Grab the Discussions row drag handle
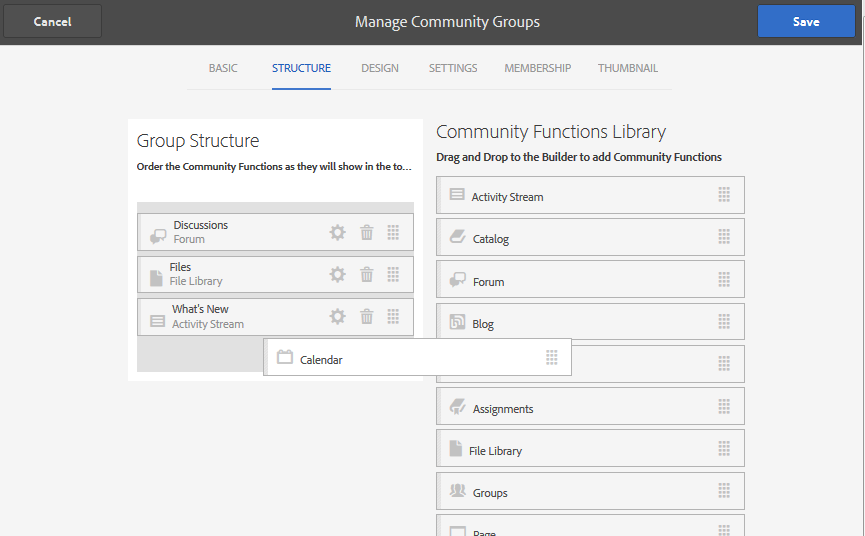This screenshot has height=536, width=865. point(393,233)
